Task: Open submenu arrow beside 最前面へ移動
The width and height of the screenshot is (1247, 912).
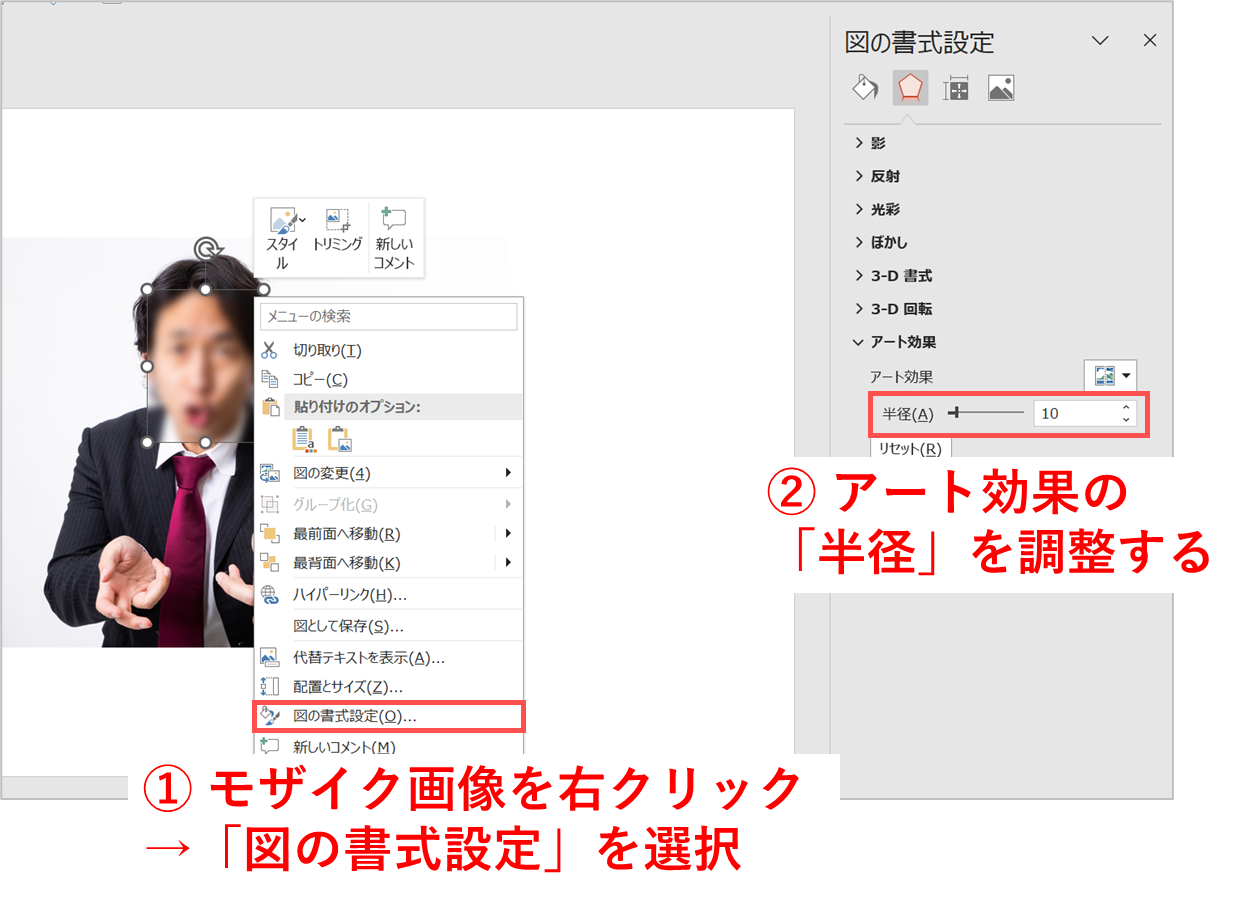Action: point(509,533)
